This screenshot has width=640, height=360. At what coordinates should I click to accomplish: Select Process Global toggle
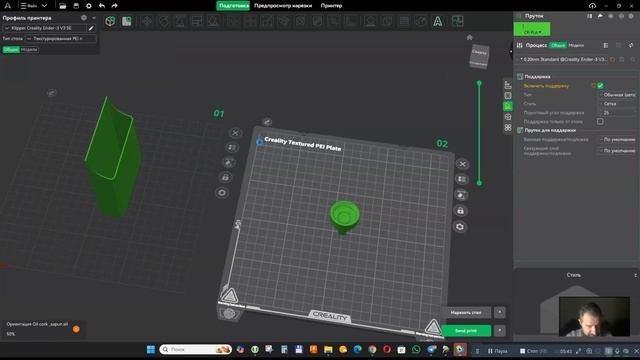pyautogui.click(x=558, y=45)
